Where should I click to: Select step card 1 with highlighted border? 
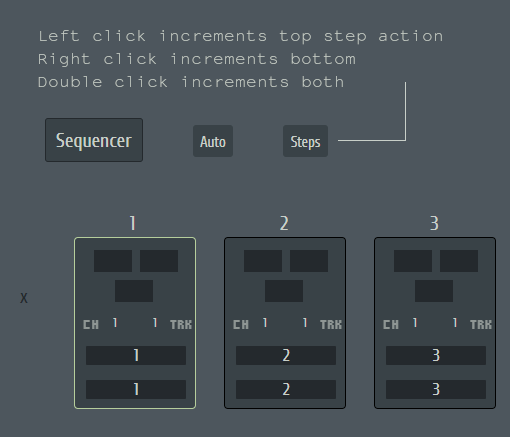click(x=135, y=323)
